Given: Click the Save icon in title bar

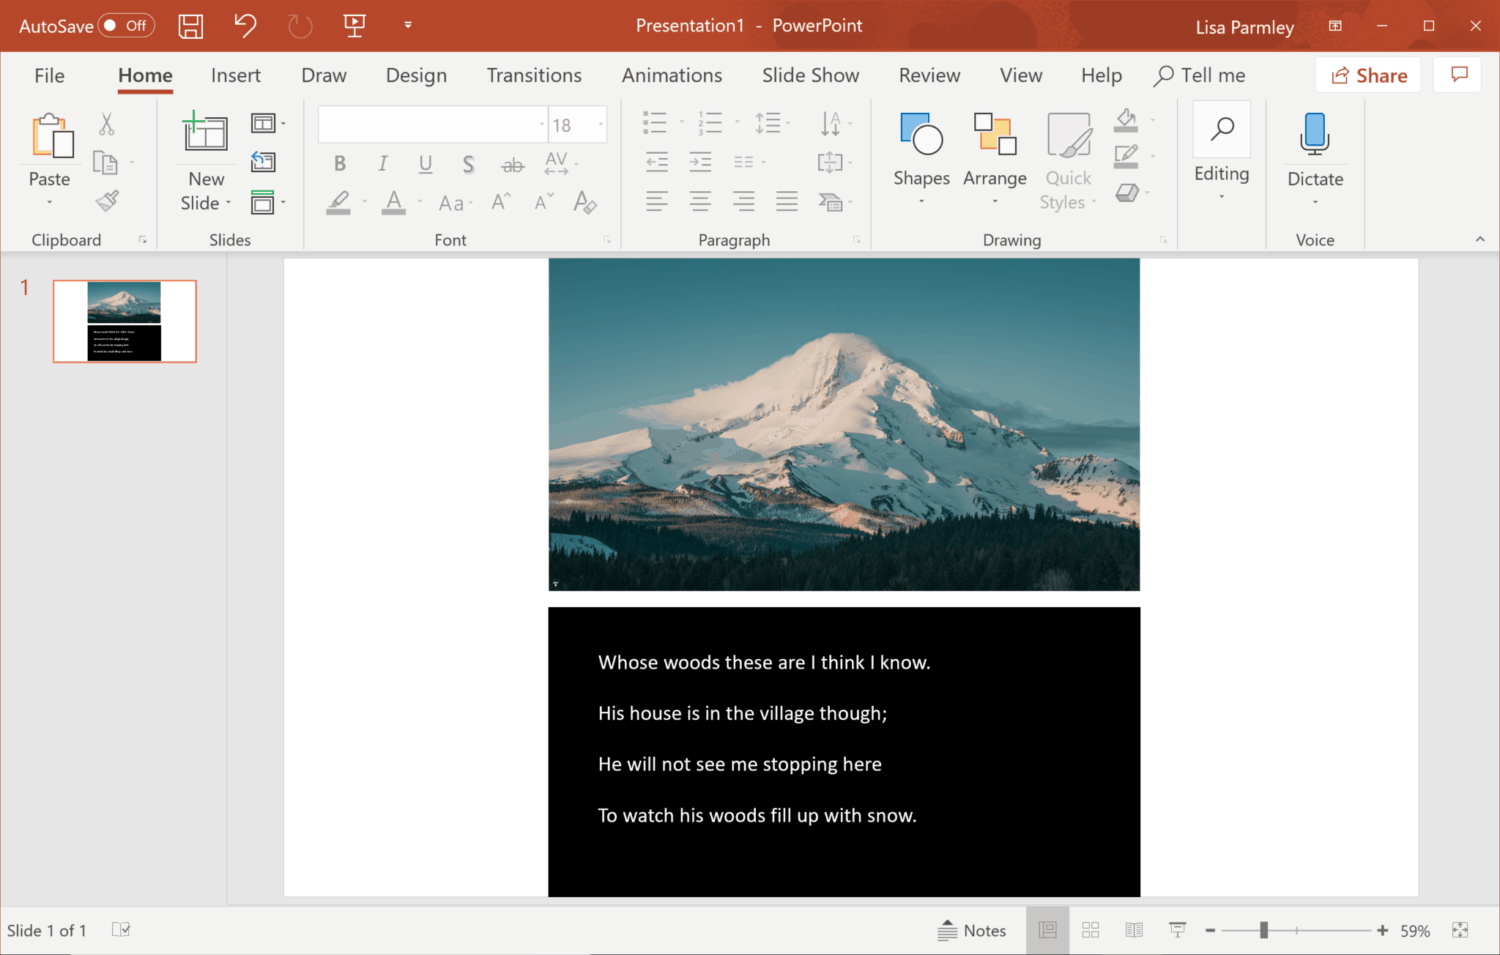Looking at the screenshot, I should pyautogui.click(x=191, y=26).
